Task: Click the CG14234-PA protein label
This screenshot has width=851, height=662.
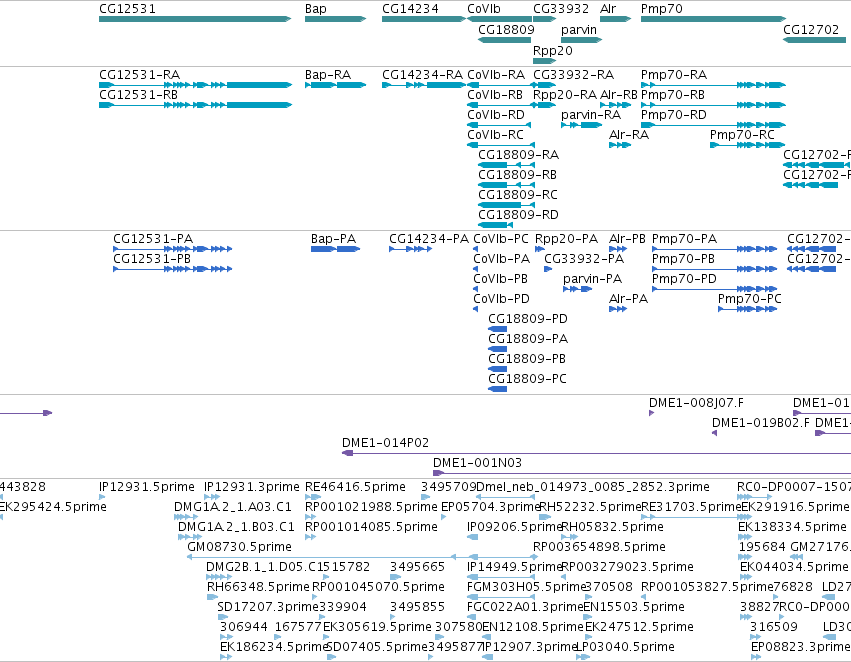Action: pyautogui.click(x=429, y=239)
